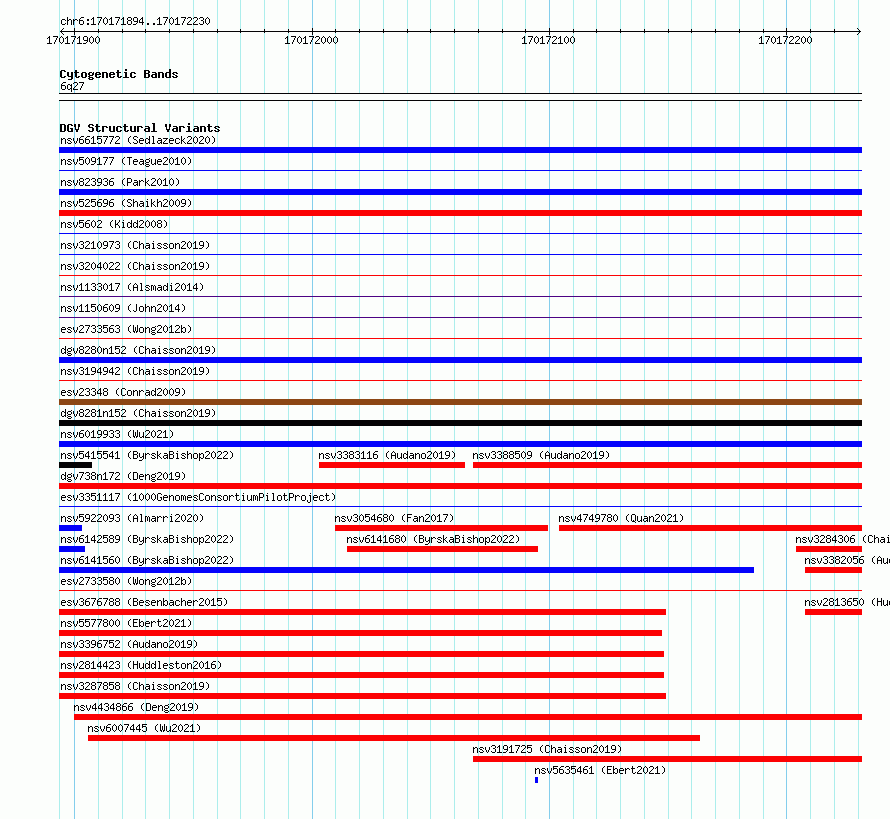Image resolution: width=890 pixels, height=819 pixels.
Task: Click nsv2814423 (Huddleston2016) label
Action: click(141, 665)
